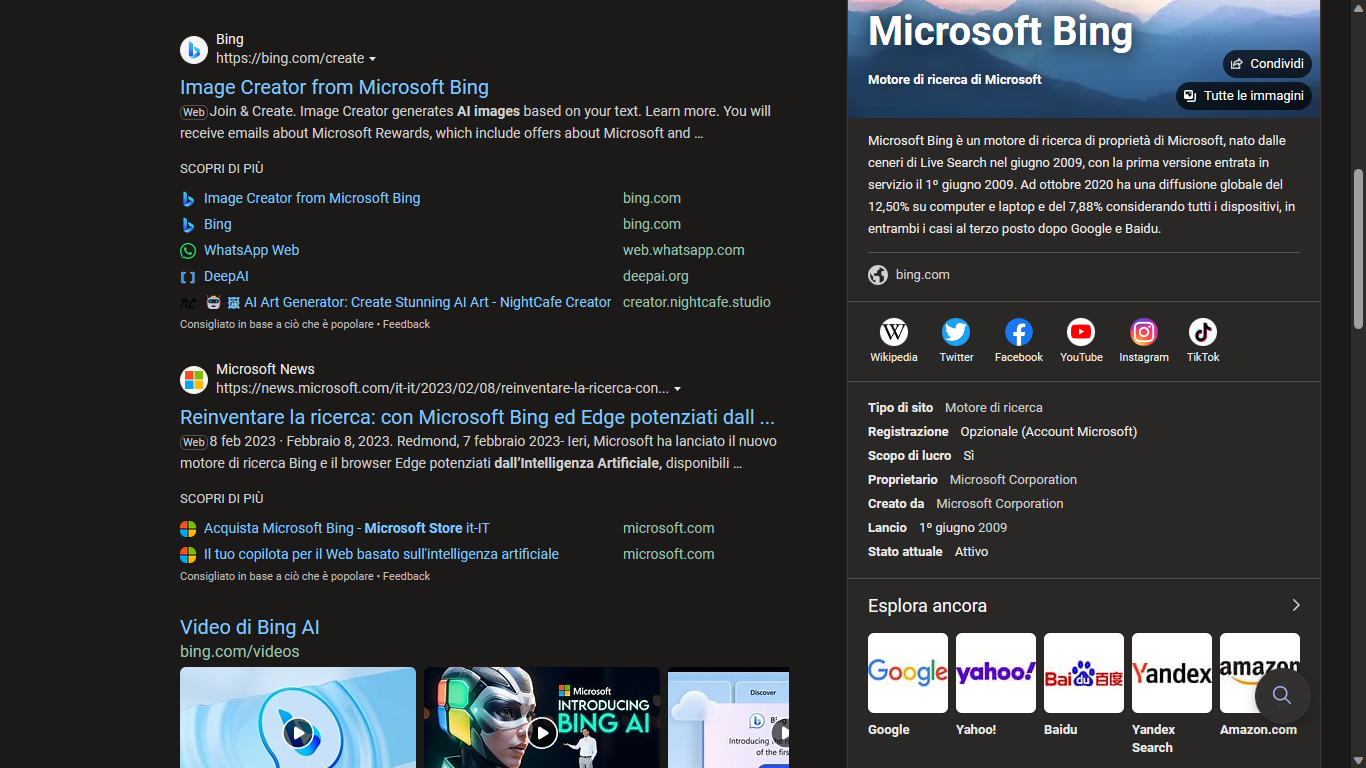Click the Microsoft Bing panel title
The image size is (1366, 768).
coord(1000,31)
